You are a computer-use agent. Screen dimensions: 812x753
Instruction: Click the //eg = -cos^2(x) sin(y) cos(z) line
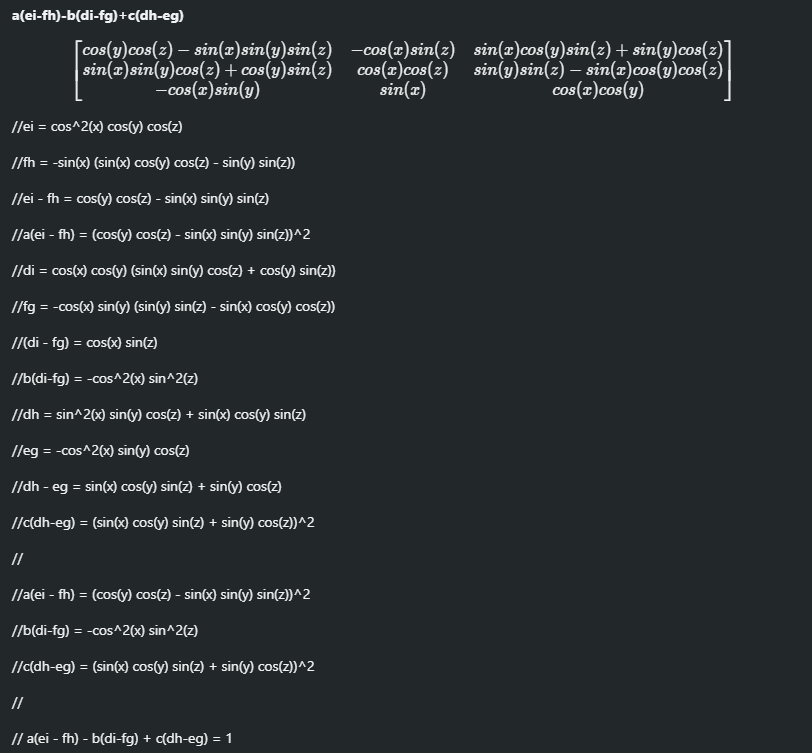(x=101, y=451)
